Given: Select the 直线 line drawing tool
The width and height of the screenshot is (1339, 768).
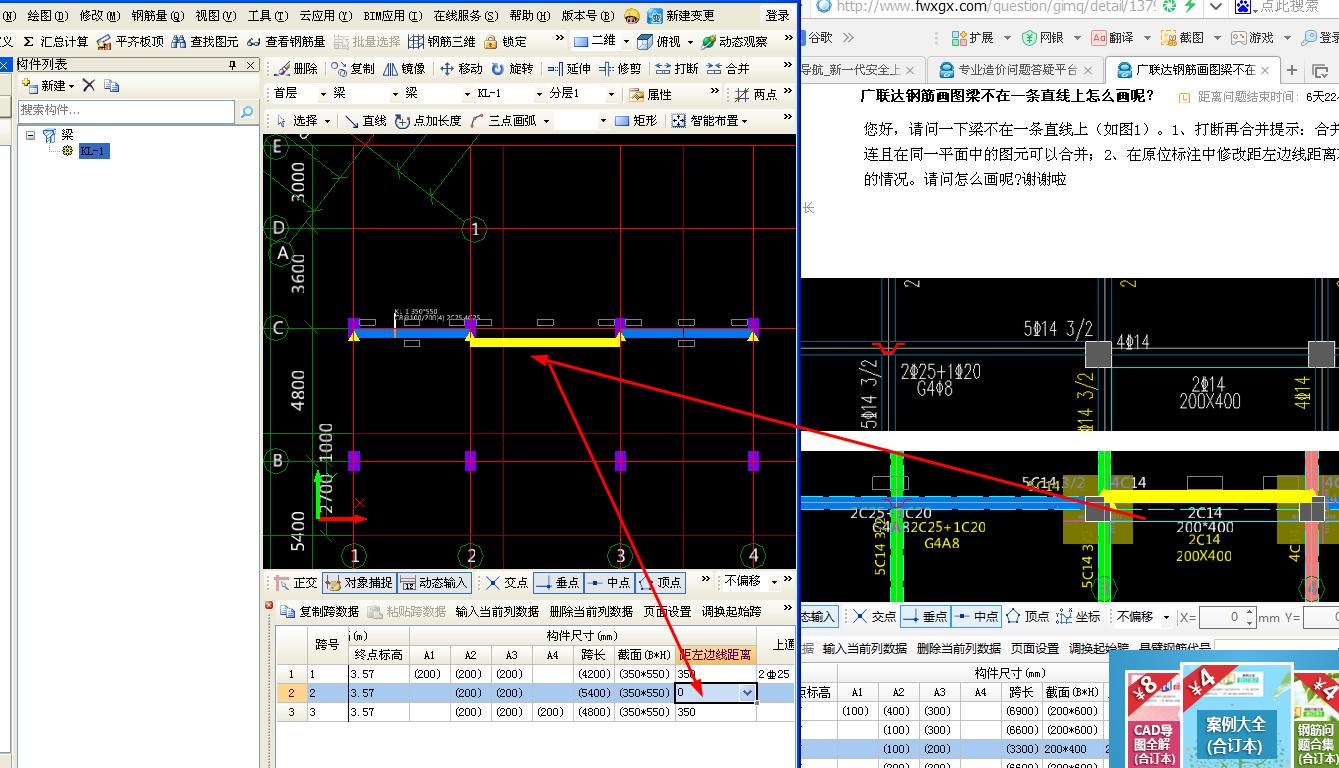Looking at the screenshot, I should [365, 120].
